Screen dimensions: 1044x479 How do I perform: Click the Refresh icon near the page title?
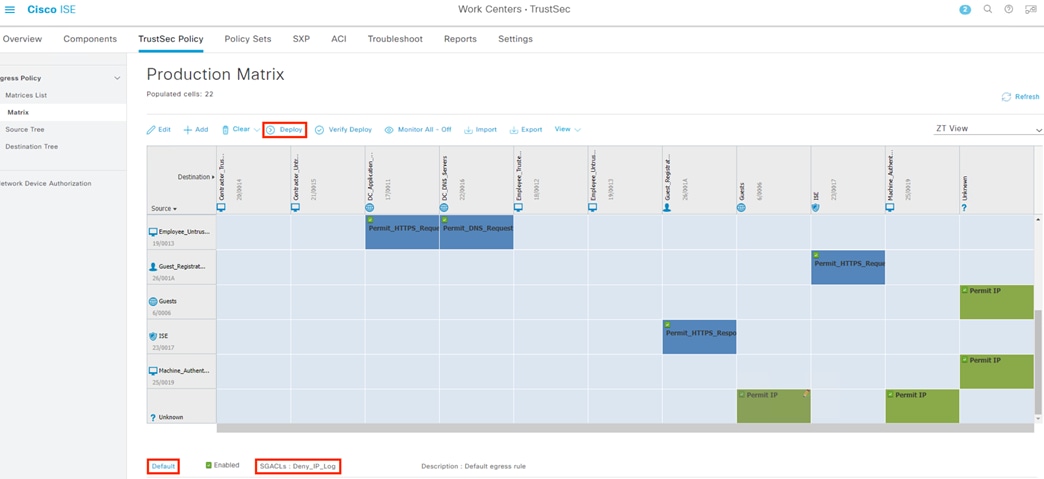(1006, 97)
